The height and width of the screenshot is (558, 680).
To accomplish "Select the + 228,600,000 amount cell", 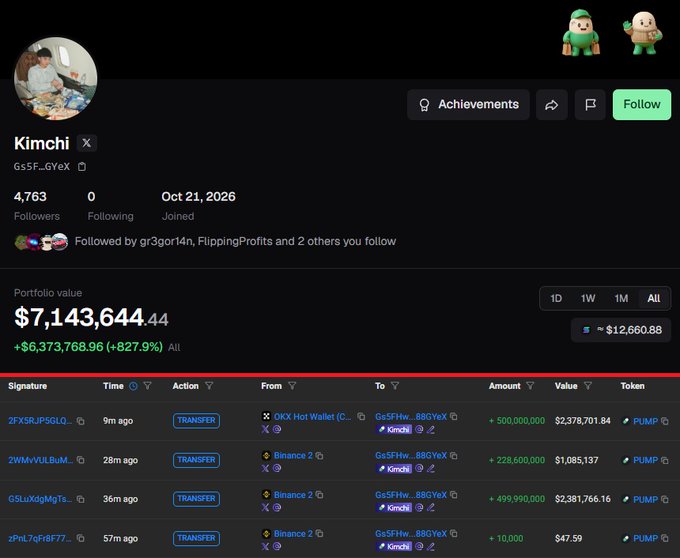I will [517, 460].
